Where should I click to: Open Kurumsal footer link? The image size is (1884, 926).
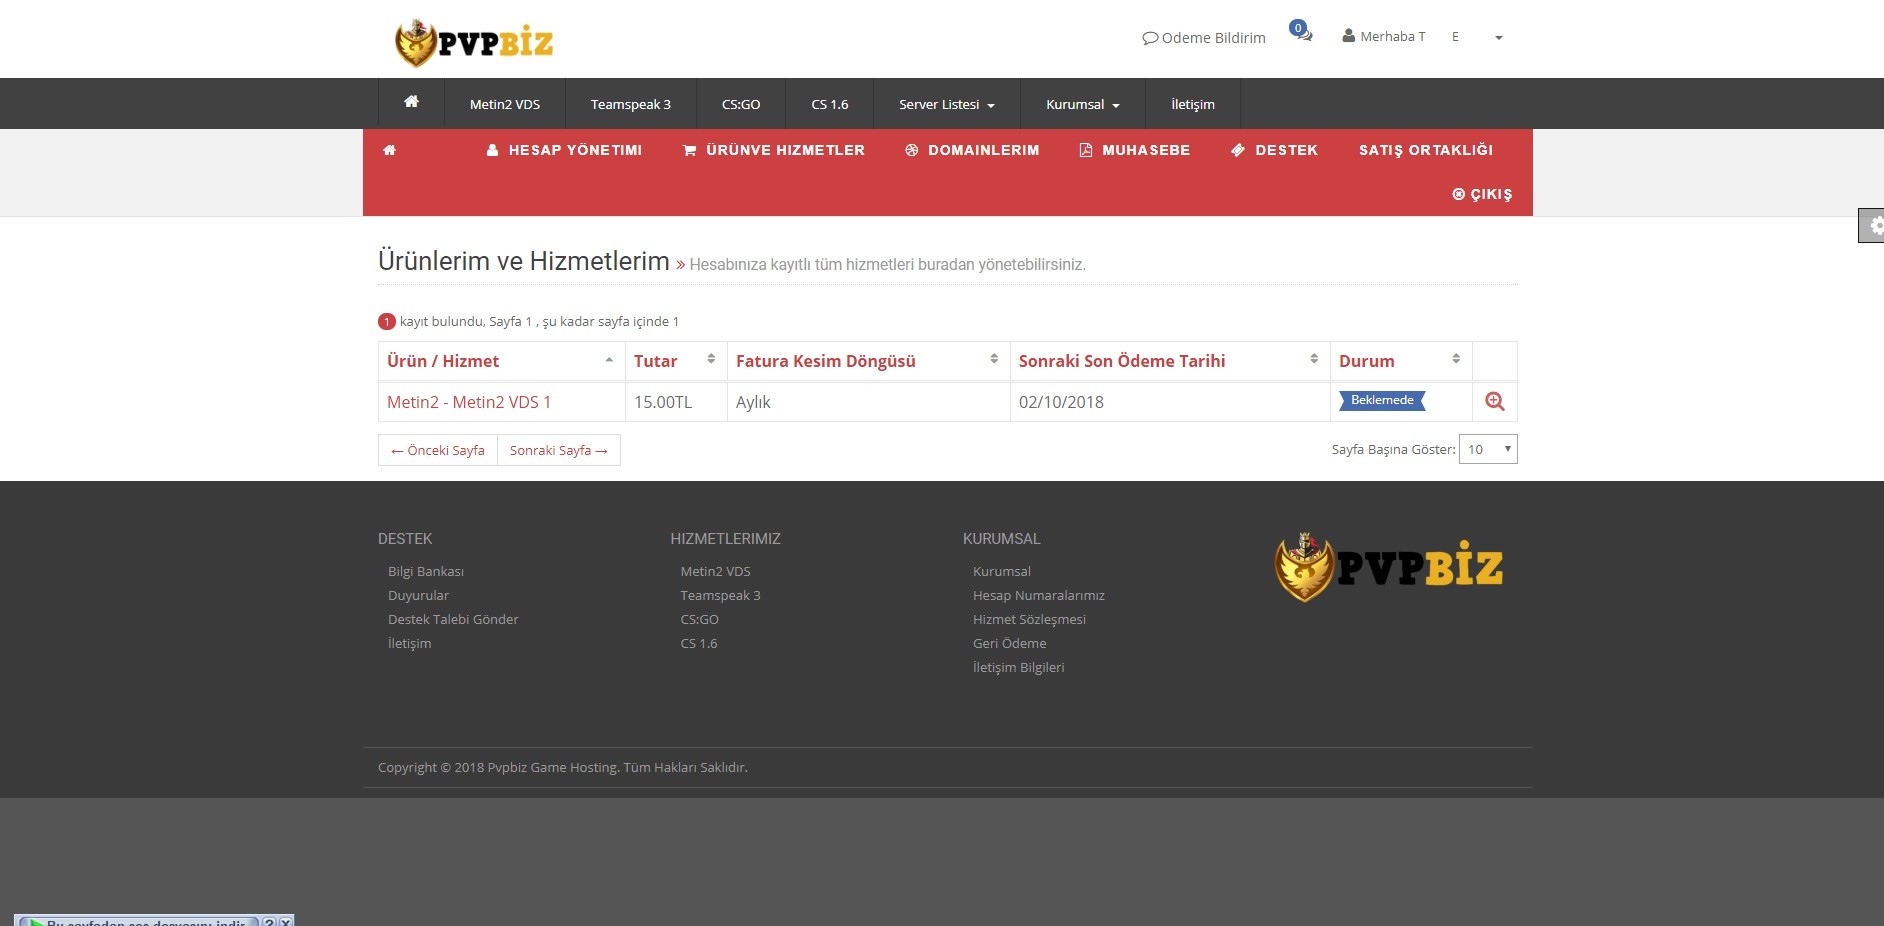(x=1002, y=571)
